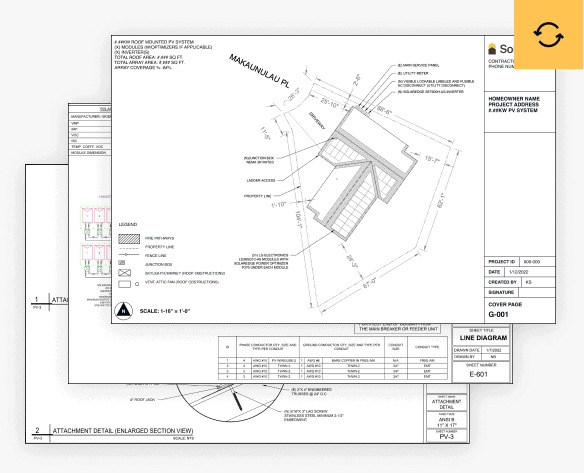Screen dimensions: 584x473
Task: Click the "62'-1"" dimension label
Action: pyautogui.click(x=441, y=200)
